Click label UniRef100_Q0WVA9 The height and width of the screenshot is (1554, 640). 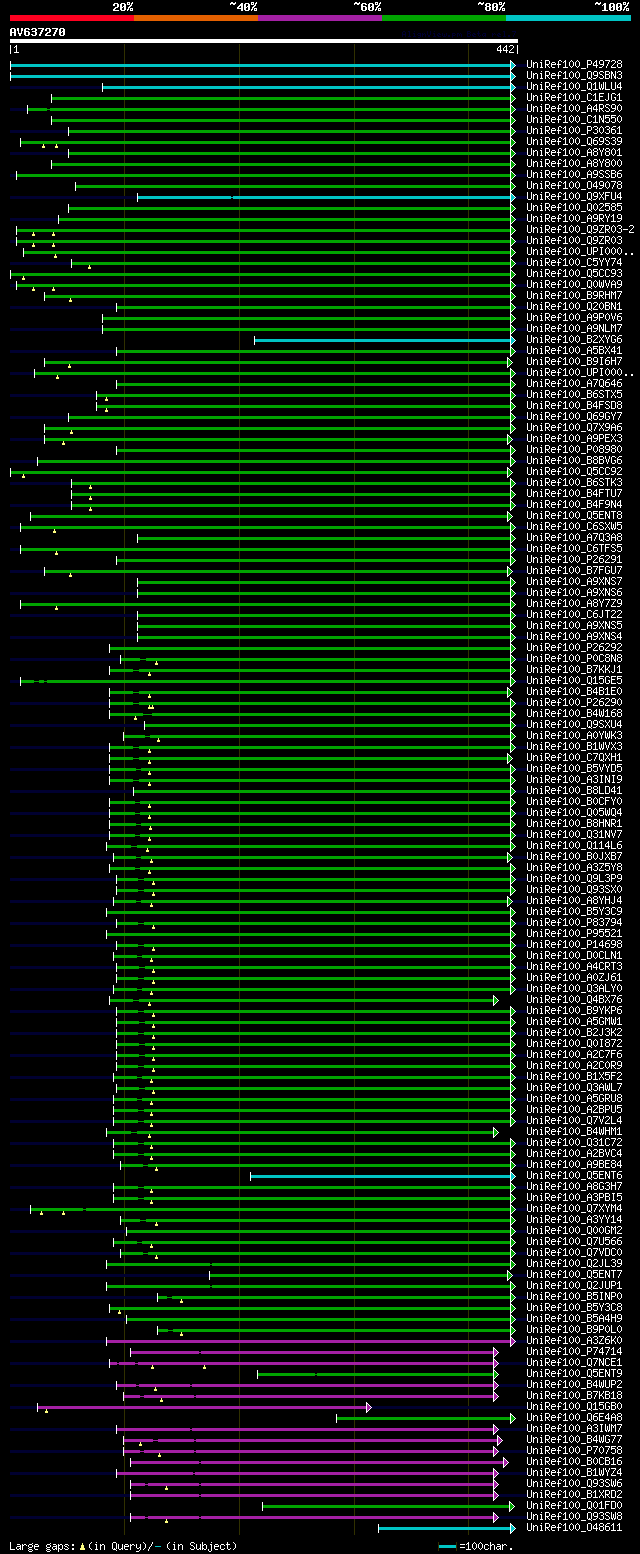pos(574,285)
